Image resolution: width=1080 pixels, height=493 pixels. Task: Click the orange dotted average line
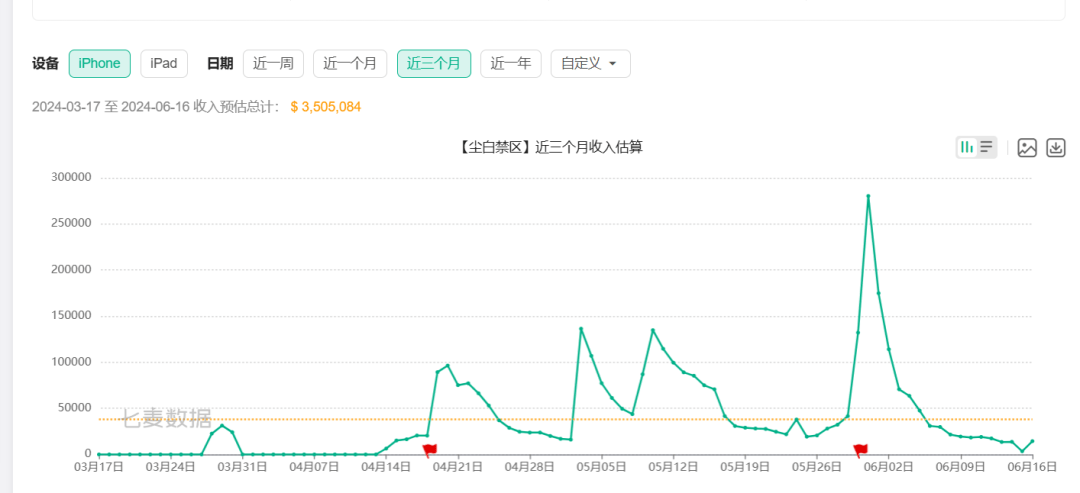pos(565,419)
